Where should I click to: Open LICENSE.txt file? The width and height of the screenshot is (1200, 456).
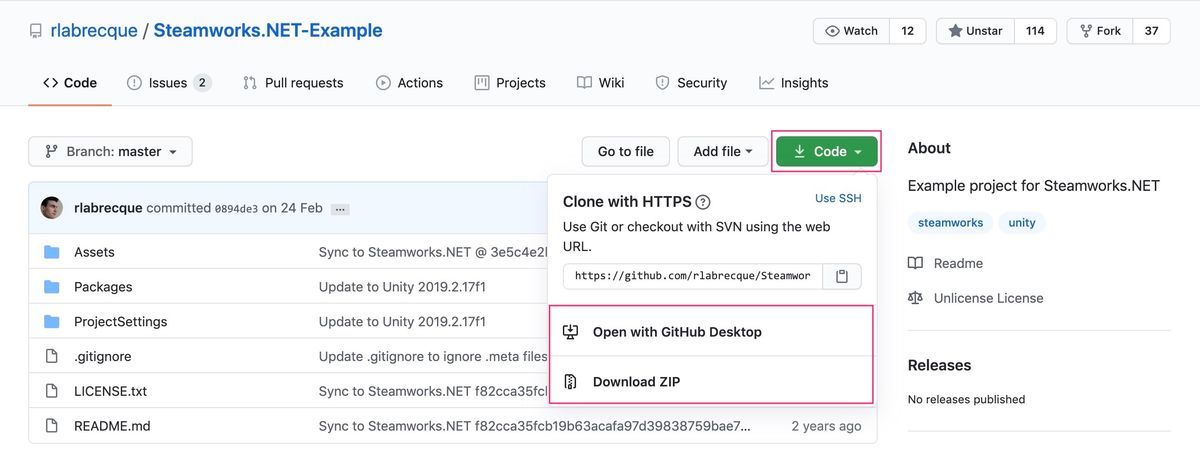(110, 391)
